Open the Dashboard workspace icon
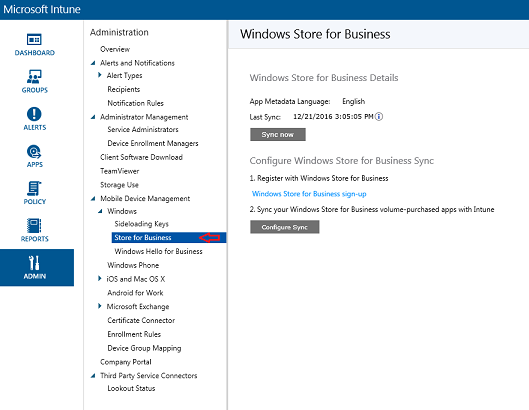The image size is (529, 410). click(34, 44)
